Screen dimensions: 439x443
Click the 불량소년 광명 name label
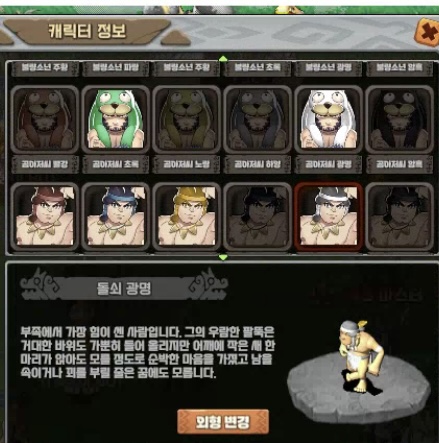(x=328, y=68)
